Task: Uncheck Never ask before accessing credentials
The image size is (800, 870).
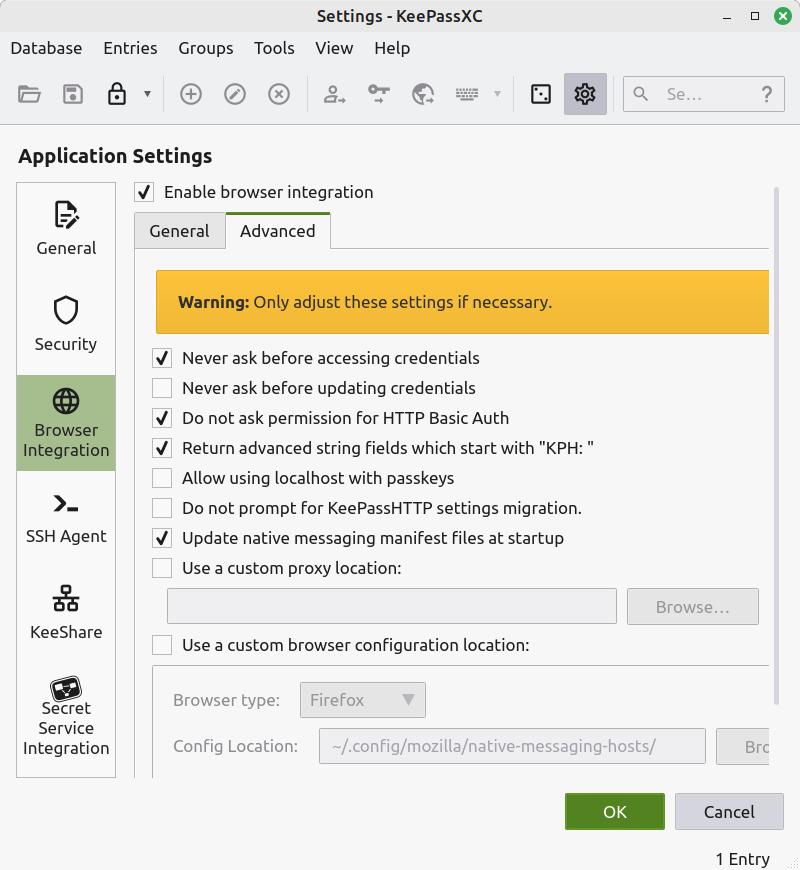Action: (x=162, y=358)
